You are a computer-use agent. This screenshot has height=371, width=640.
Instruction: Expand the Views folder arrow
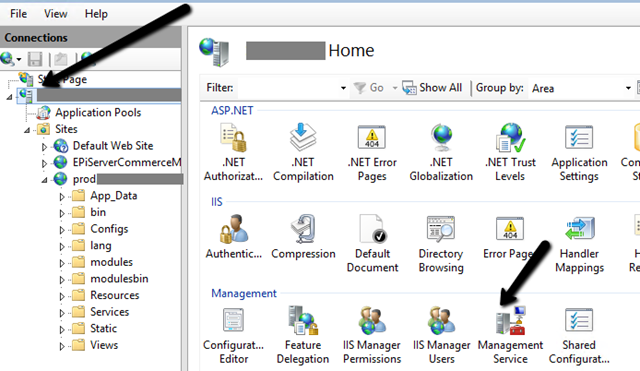(x=62, y=347)
